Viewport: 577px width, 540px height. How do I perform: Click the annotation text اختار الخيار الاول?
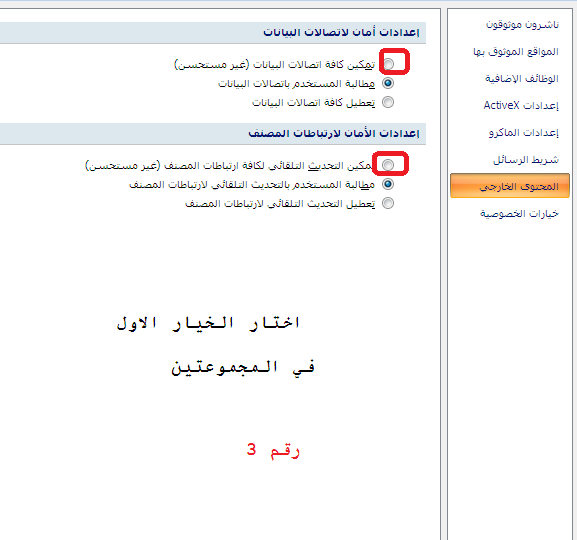pos(208,323)
